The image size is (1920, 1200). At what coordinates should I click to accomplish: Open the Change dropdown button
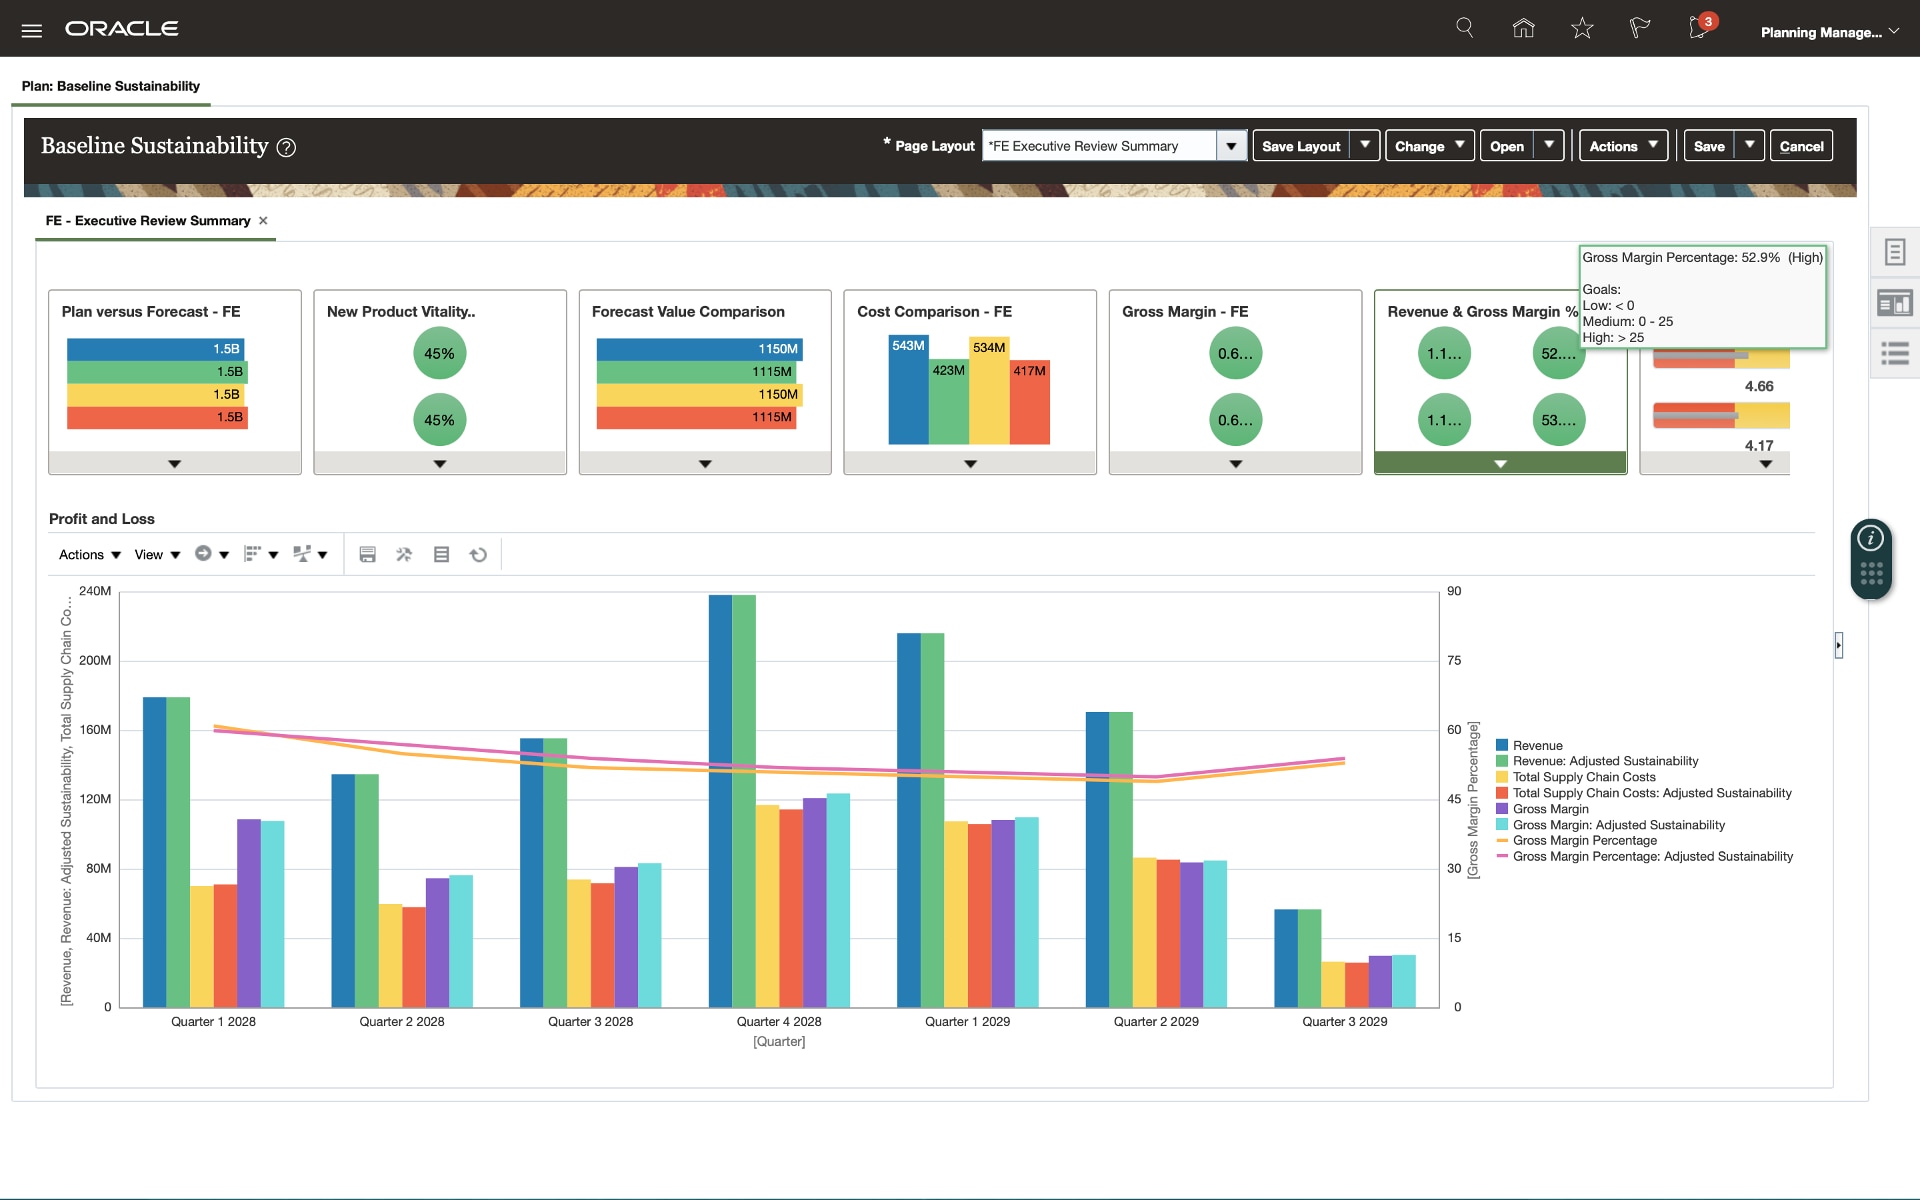click(1429, 146)
